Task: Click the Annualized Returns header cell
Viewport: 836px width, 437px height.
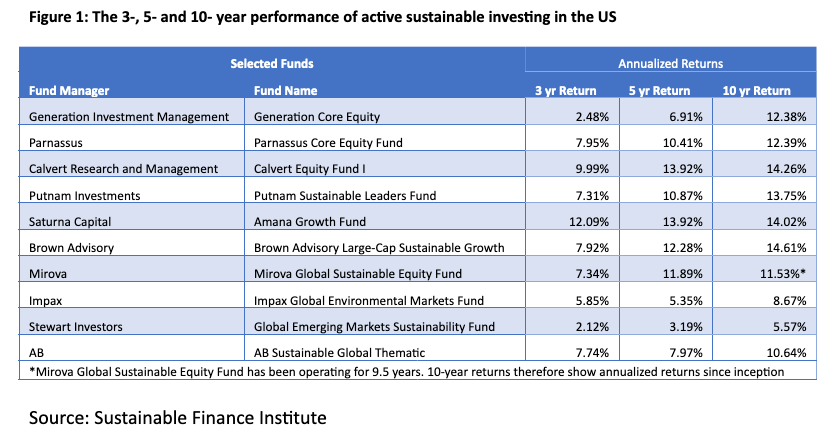Action: (670, 63)
